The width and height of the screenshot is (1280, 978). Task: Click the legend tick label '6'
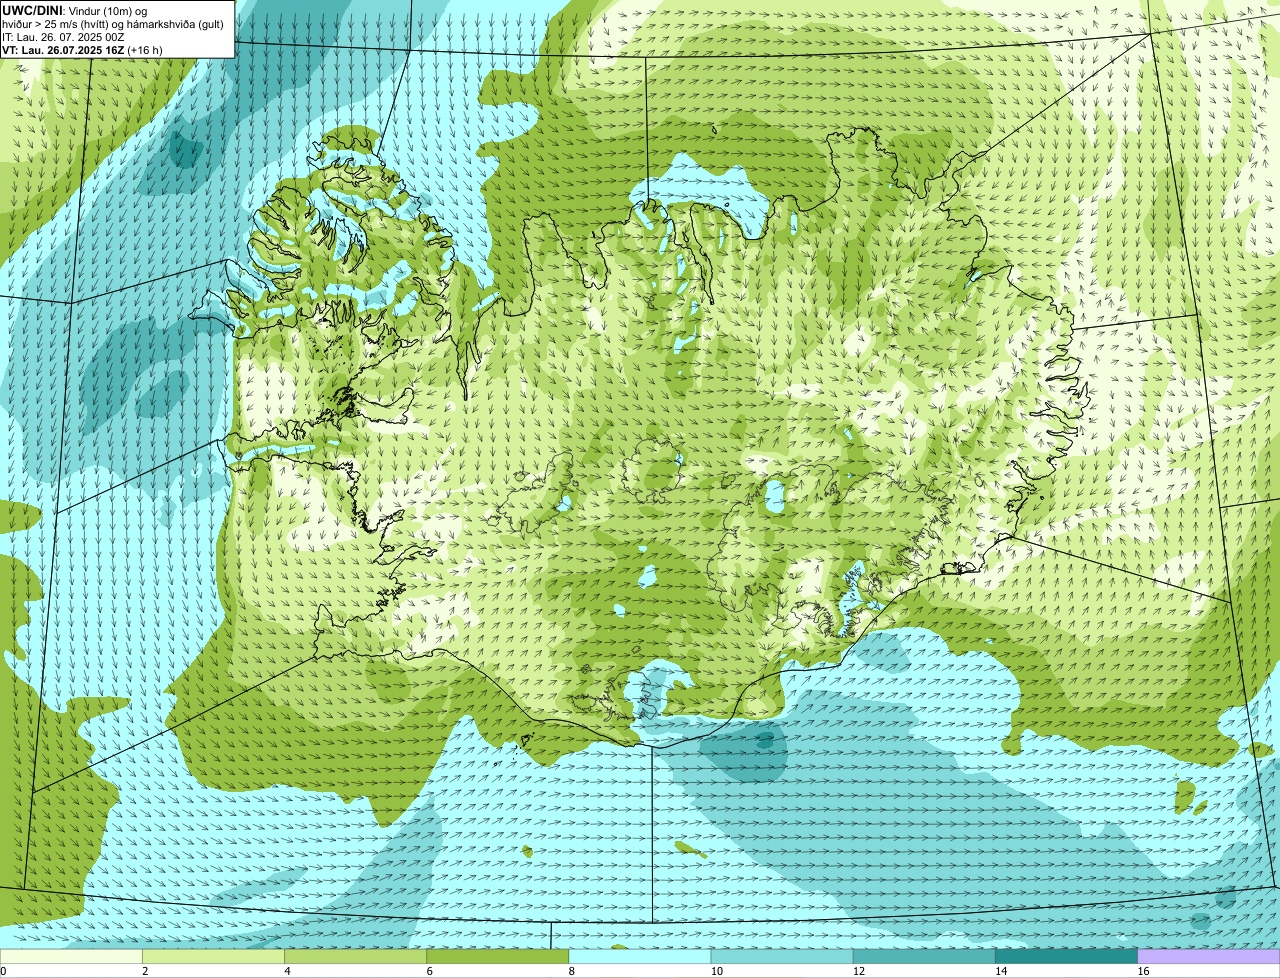click(429, 971)
